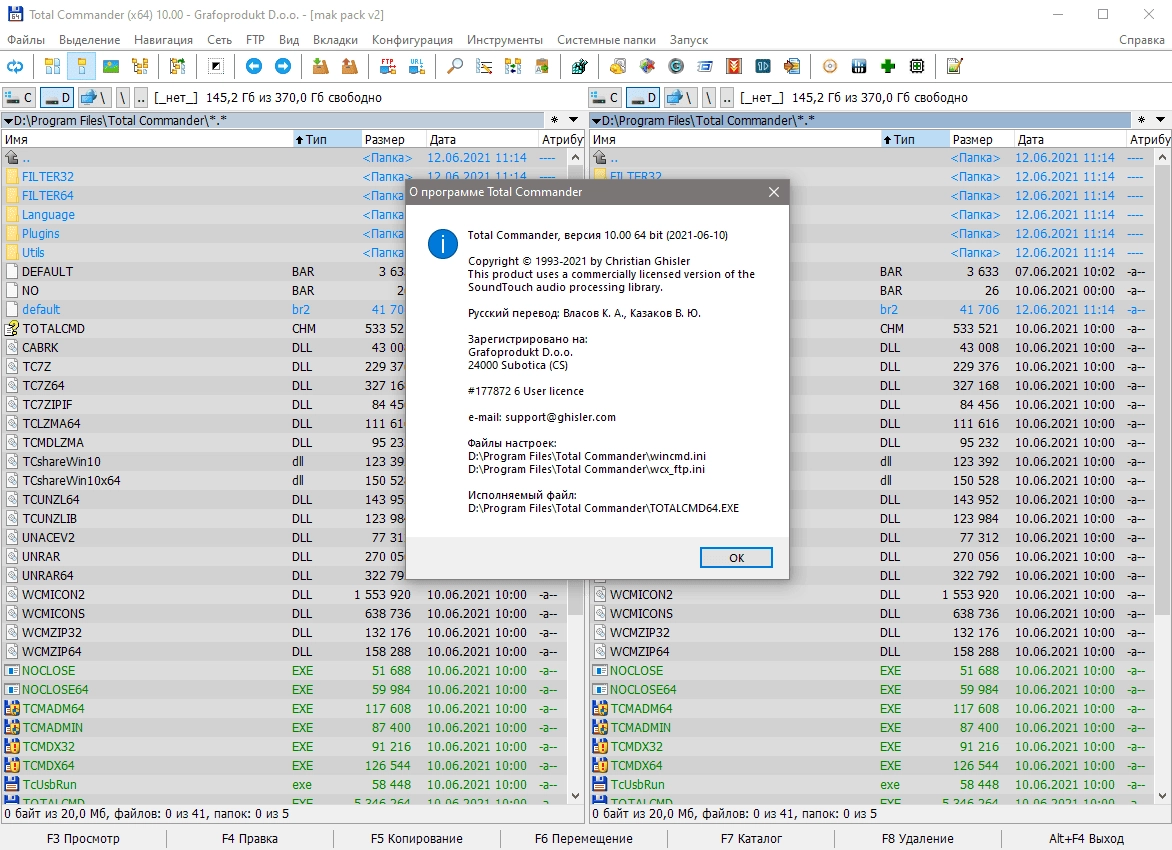This screenshot has height=850, width=1172.
Task: Go forward with the blue right arrow
Action: (x=283, y=67)
